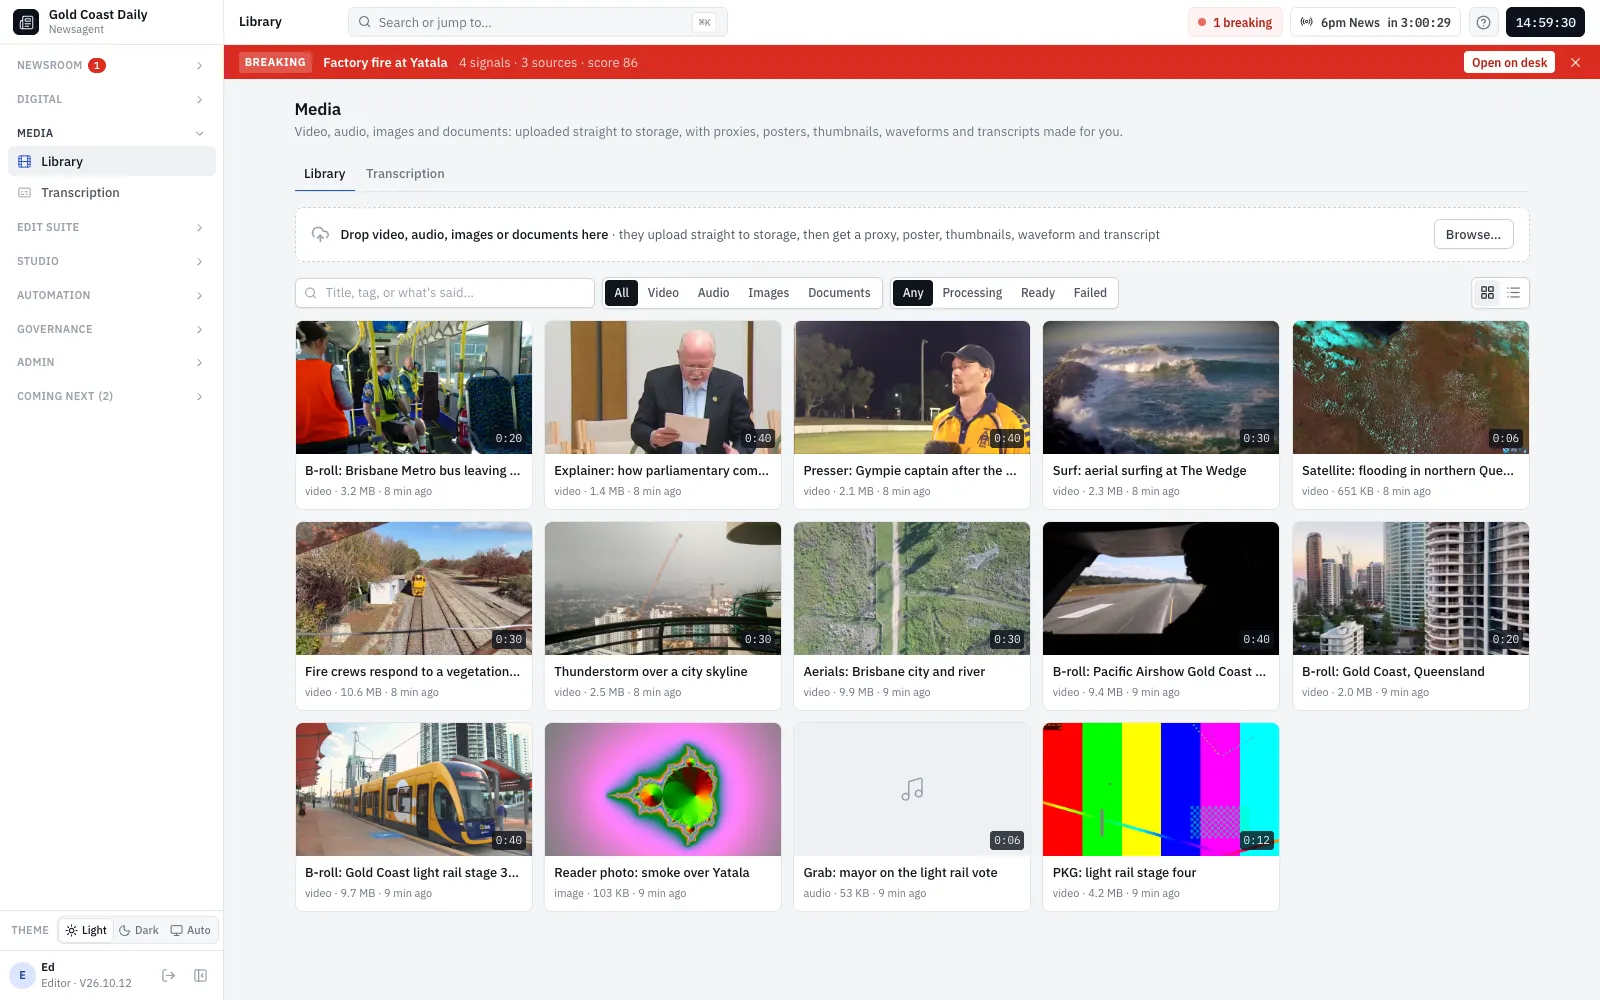Open Reader photo smoke over Yatala
This screenshot has width=1600, height=1000.
point(663,789)
